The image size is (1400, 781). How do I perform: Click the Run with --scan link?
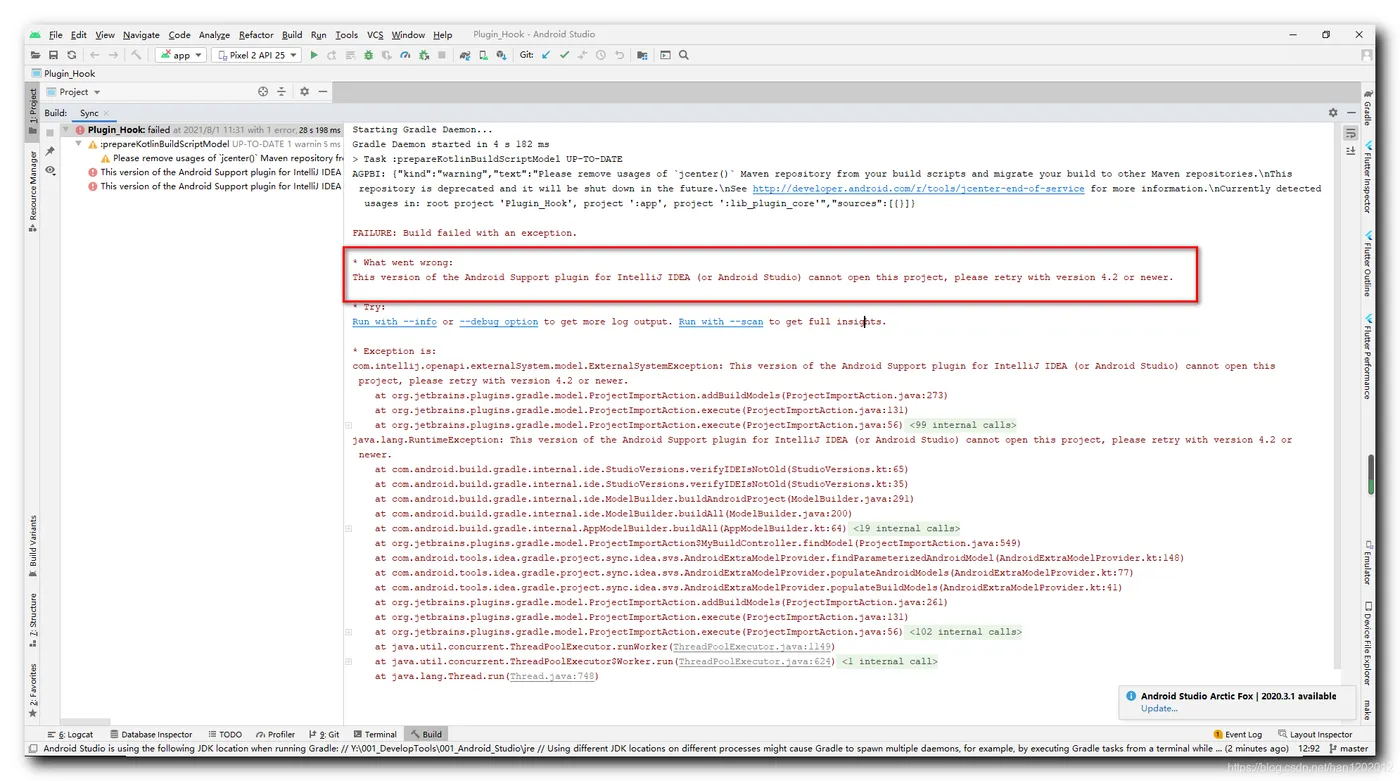721,322
